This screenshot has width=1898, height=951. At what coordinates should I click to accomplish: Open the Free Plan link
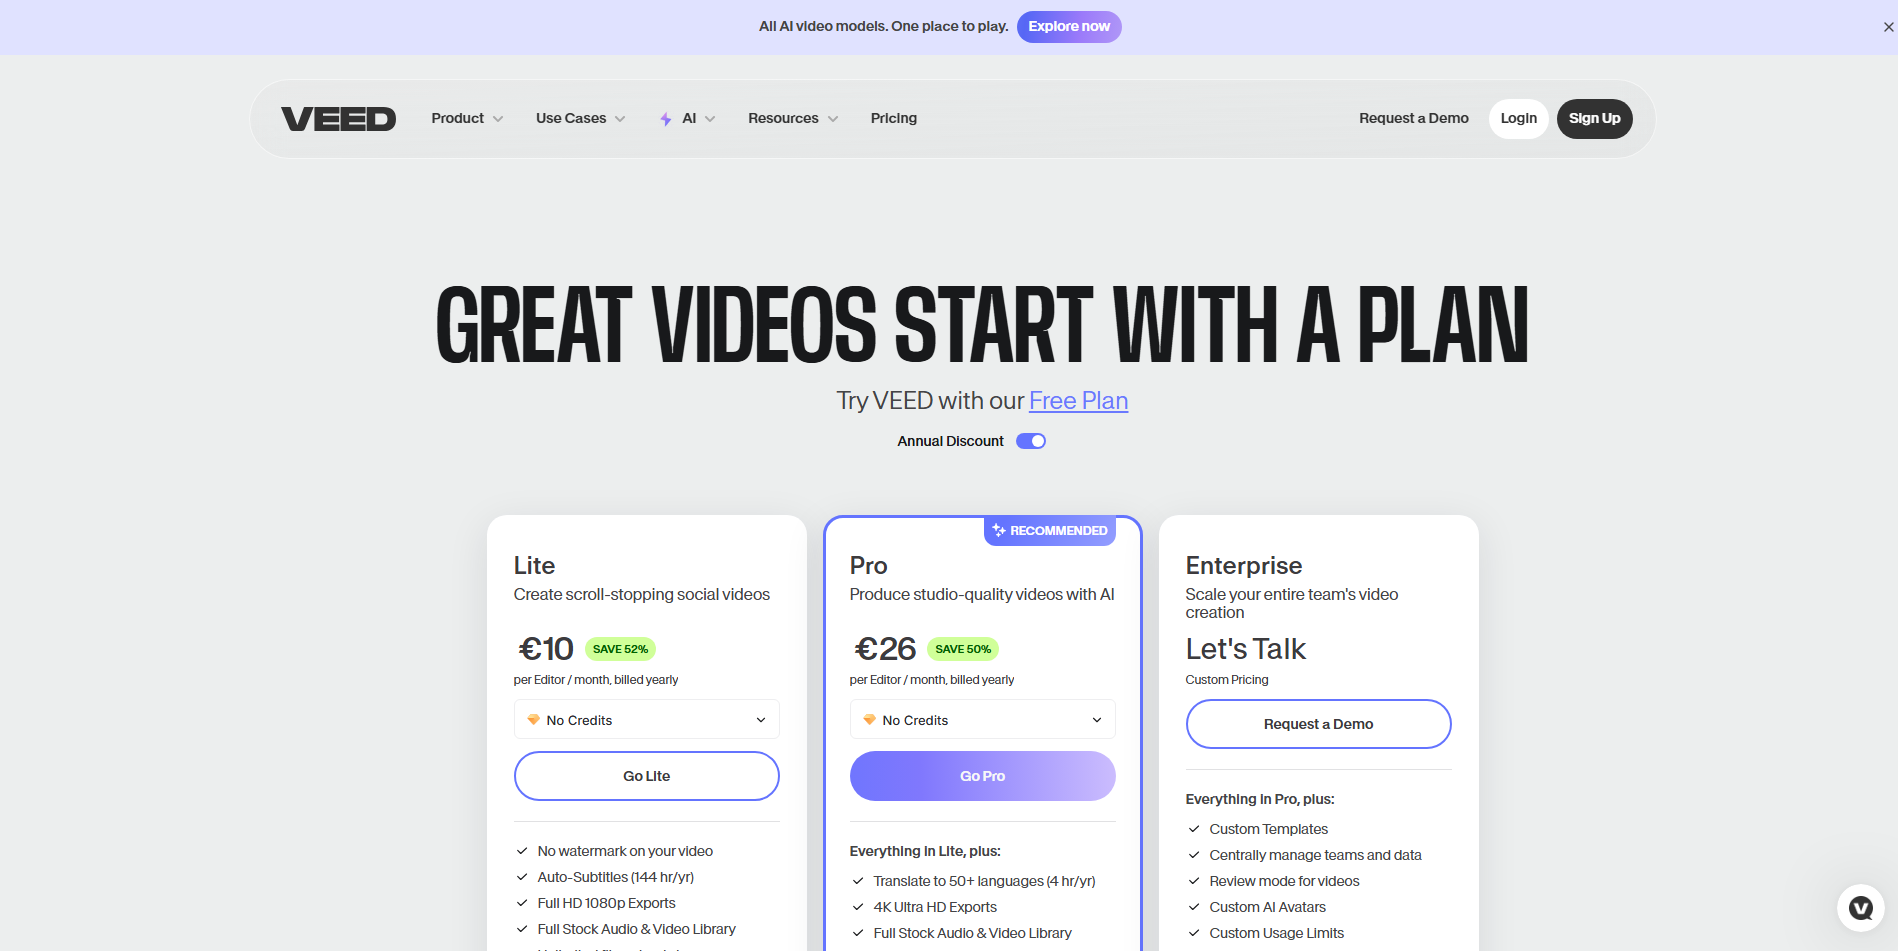[1078, 401]
